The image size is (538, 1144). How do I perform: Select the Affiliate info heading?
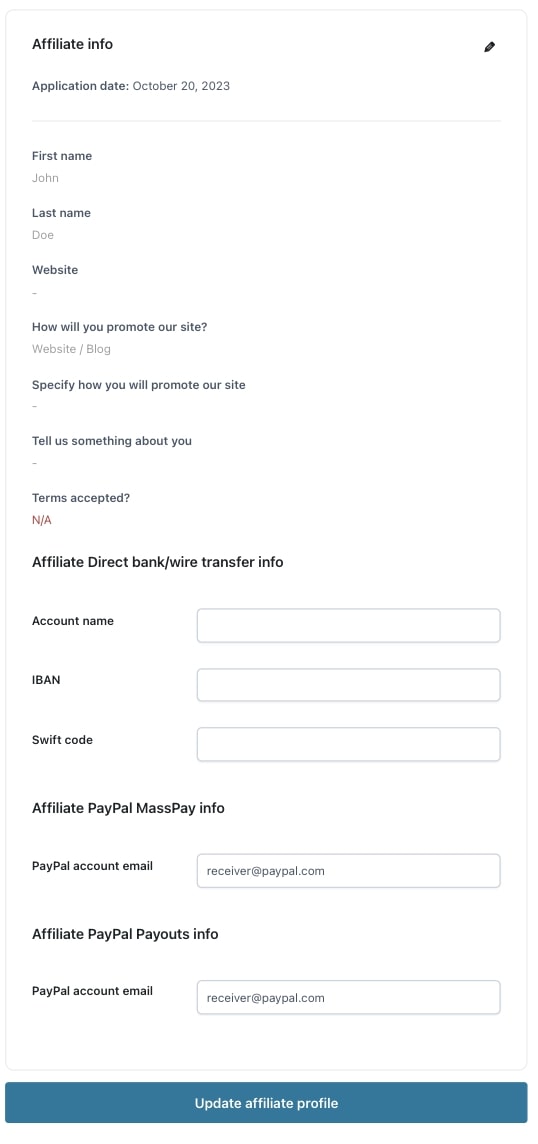click(x=72, y=45)
